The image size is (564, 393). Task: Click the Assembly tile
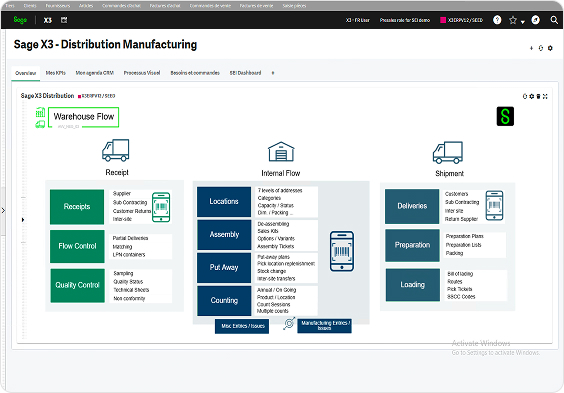pyautogui.click(x=224, y=235)
